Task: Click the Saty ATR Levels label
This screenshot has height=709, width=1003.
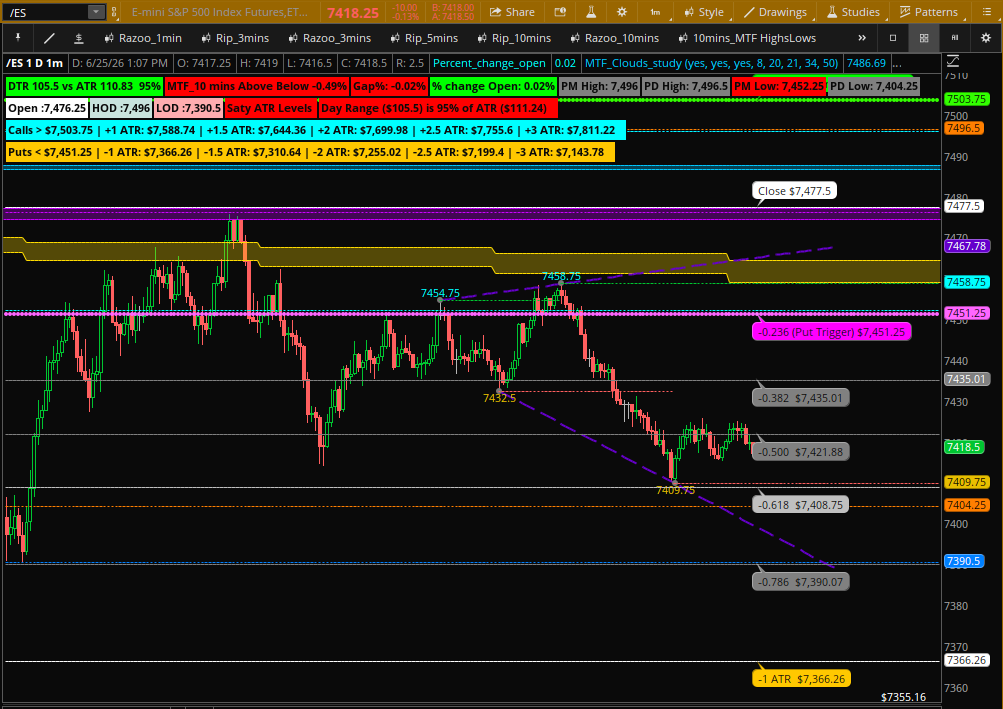Action: (269, 108)
